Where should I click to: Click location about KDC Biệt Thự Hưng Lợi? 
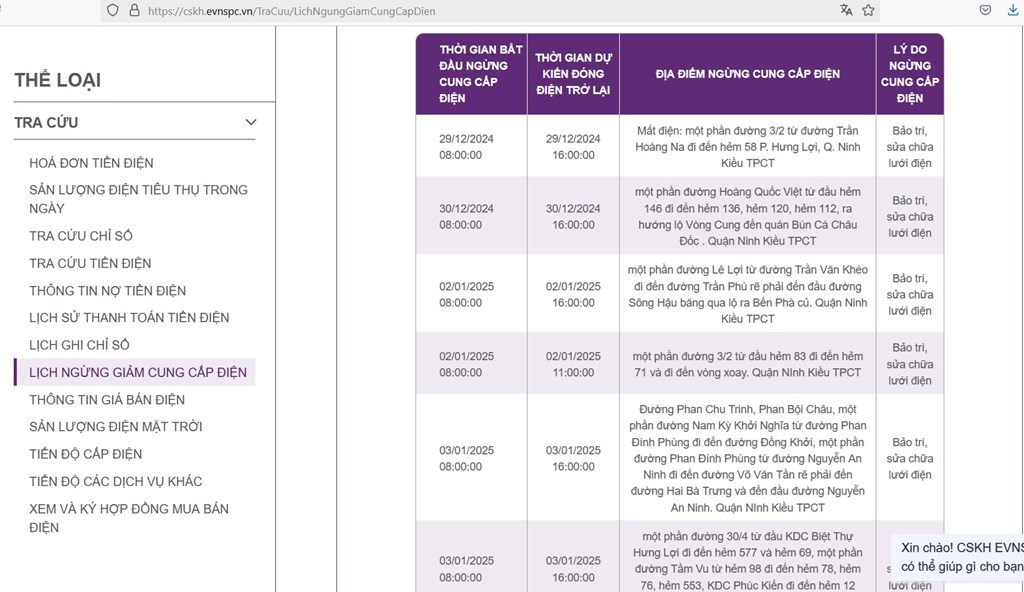click(748, 561)
